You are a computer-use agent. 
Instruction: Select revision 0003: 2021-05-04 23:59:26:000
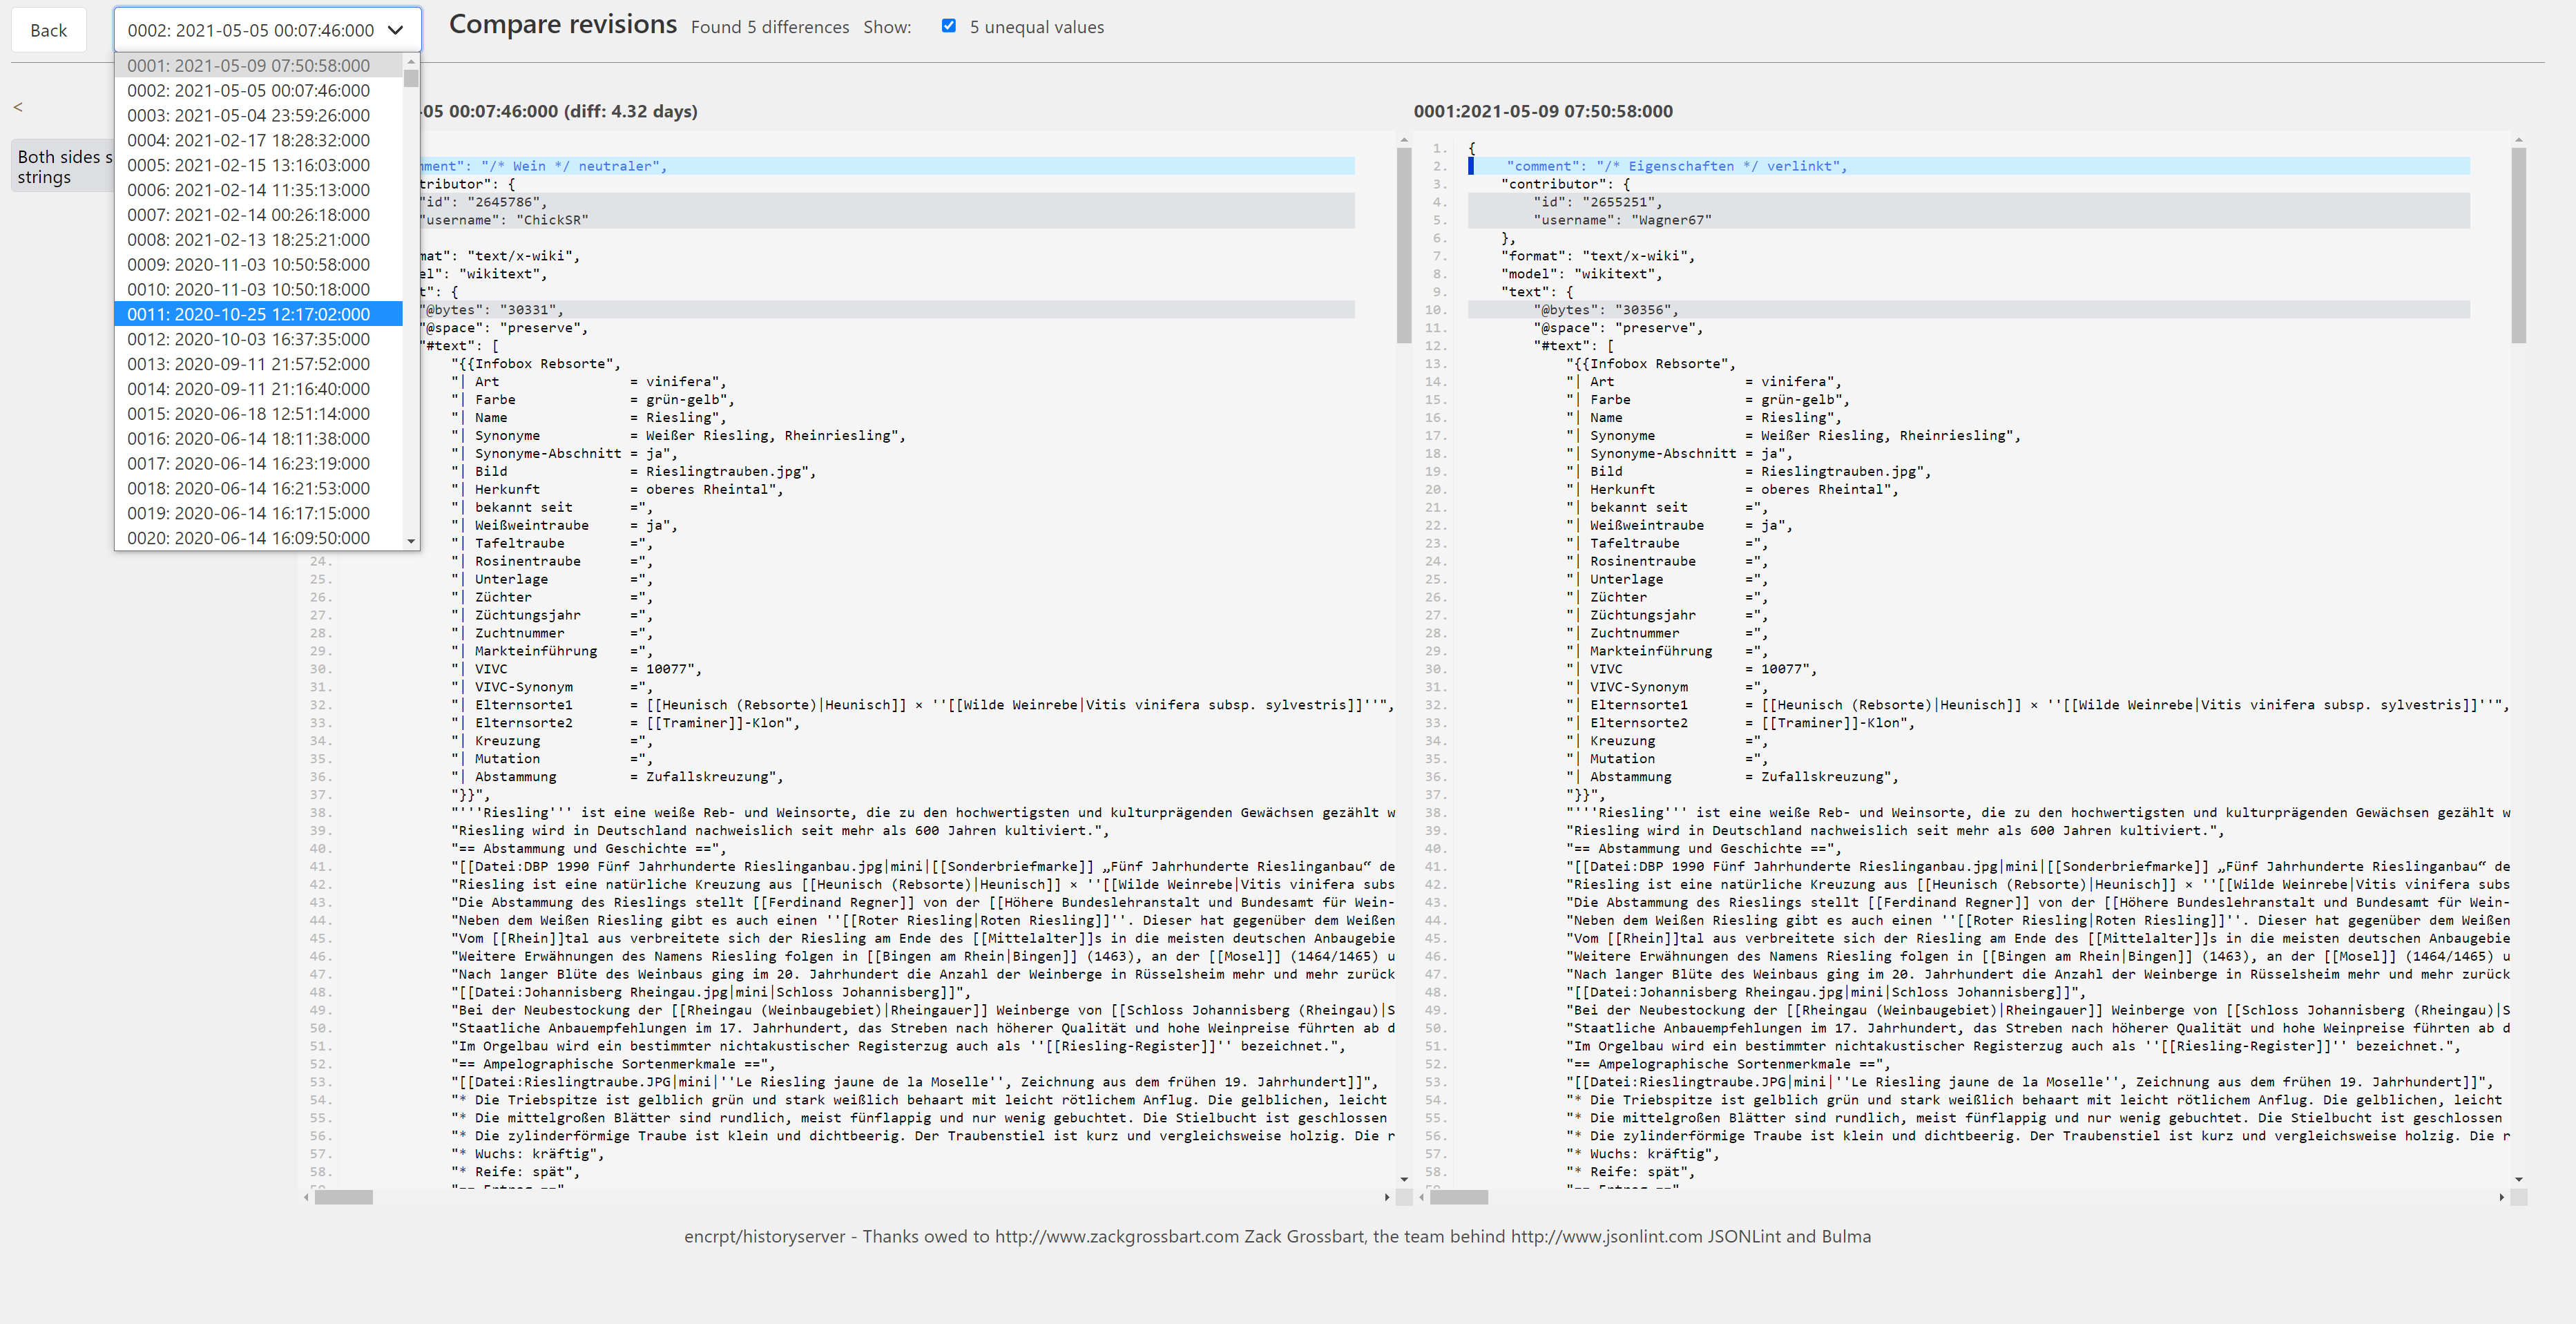click(258, 115)
